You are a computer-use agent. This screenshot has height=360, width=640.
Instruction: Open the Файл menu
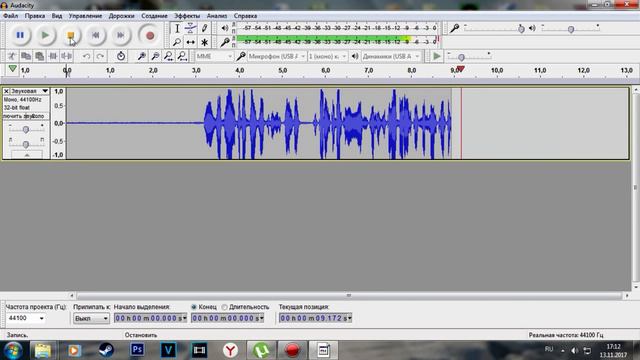[x=10, y=16]
